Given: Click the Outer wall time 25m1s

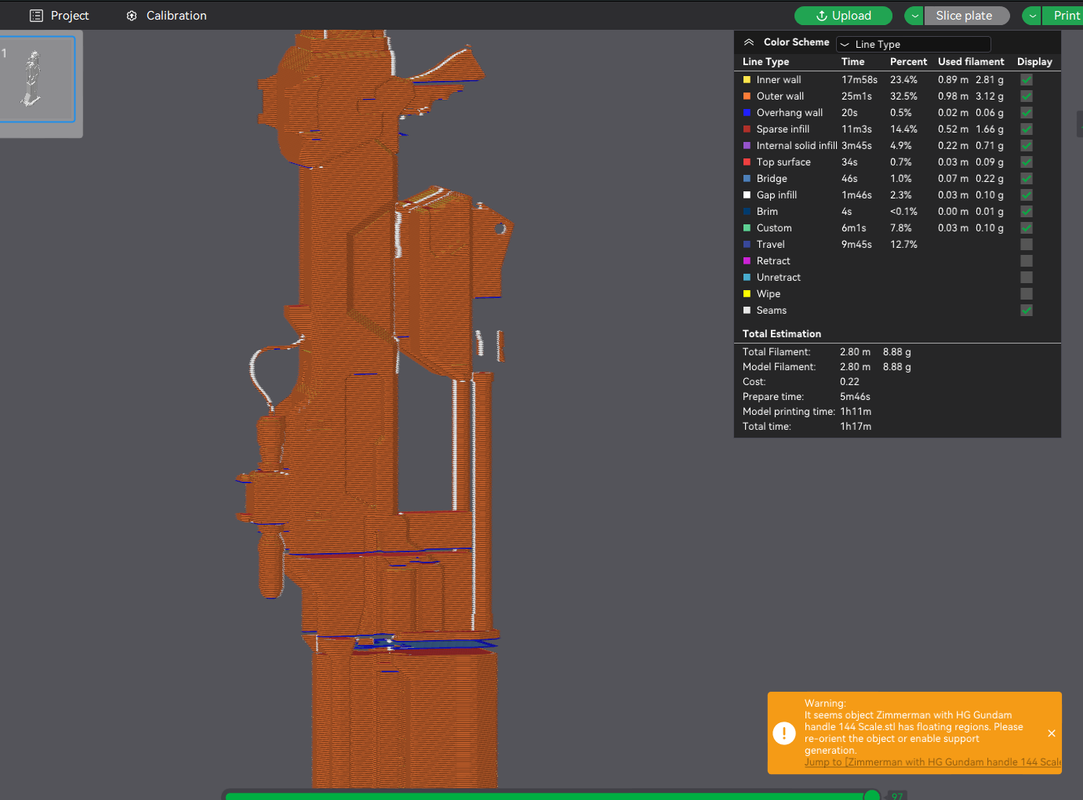Looking at the screenshot, I should tap(856, 96).
